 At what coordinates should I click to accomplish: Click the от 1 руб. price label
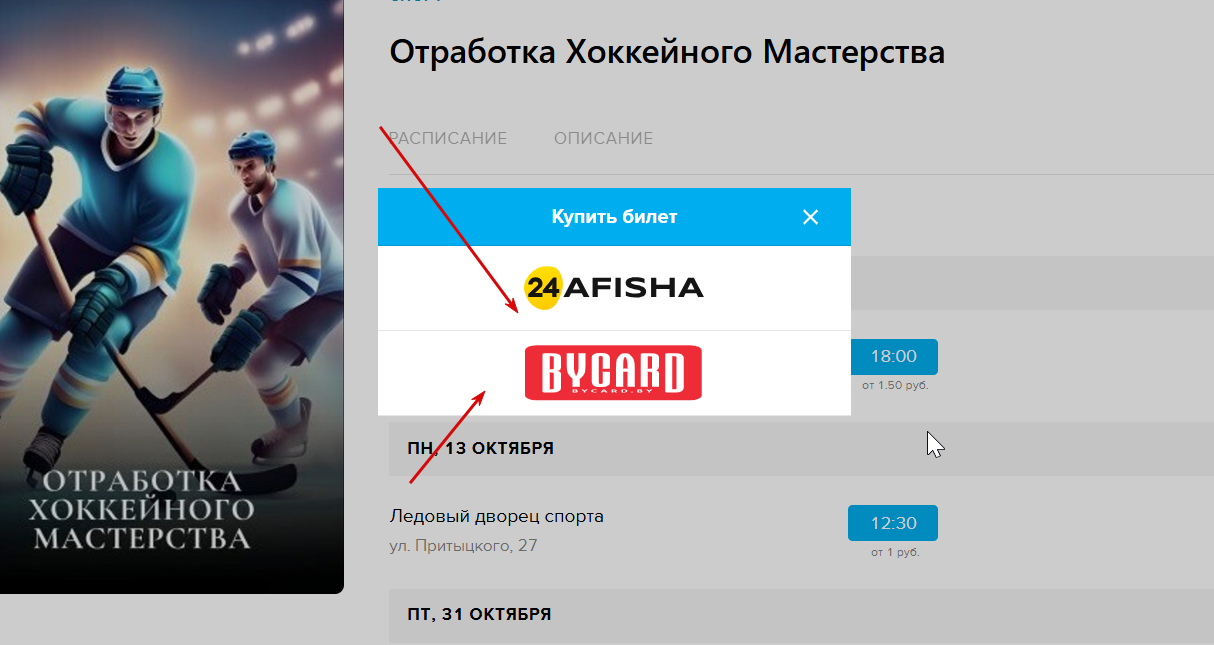[895, 552]
